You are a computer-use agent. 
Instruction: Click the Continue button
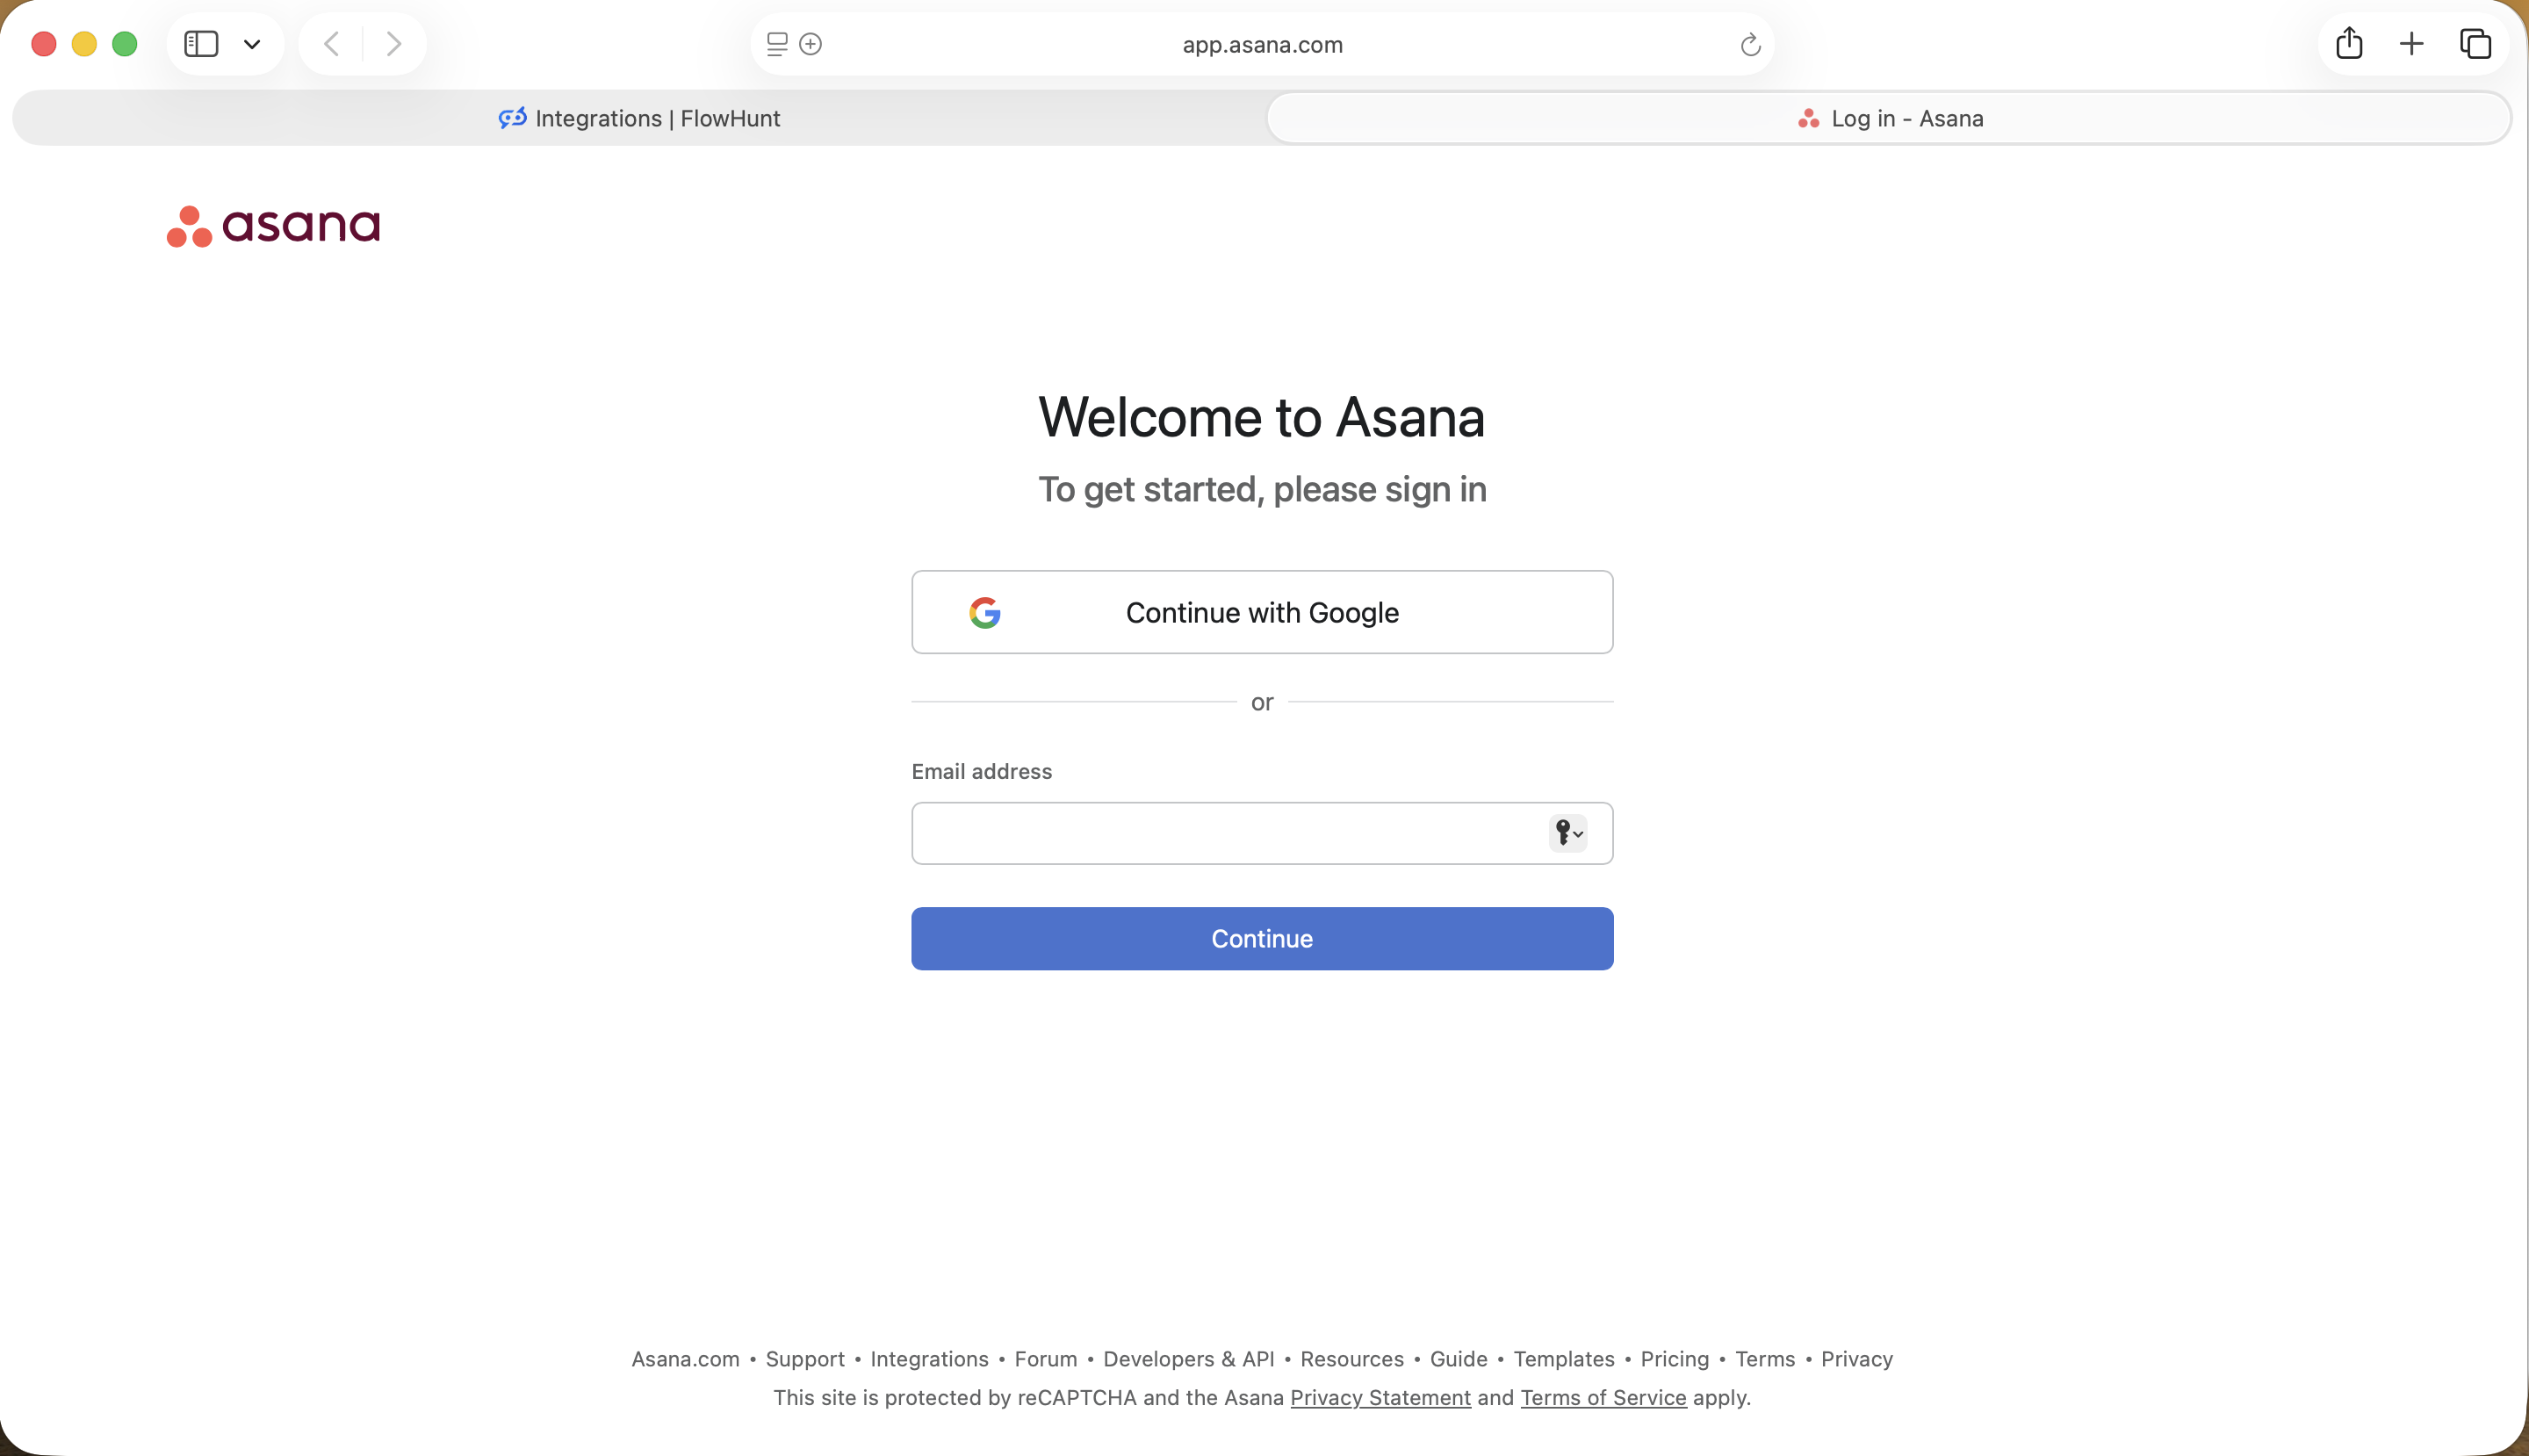tap(1261, 938)
